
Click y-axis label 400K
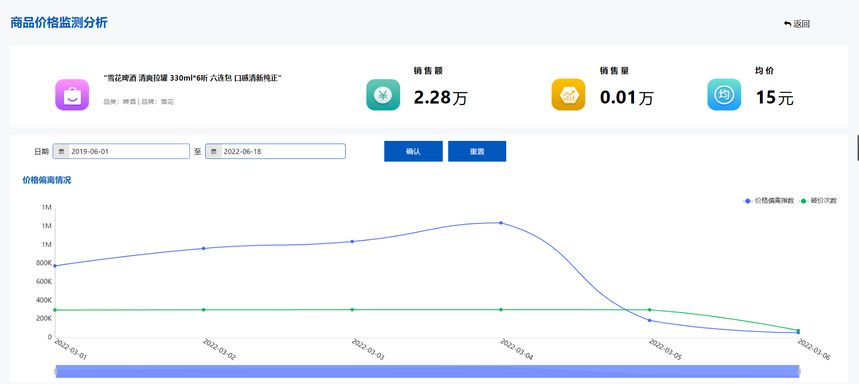click(44, 300)
